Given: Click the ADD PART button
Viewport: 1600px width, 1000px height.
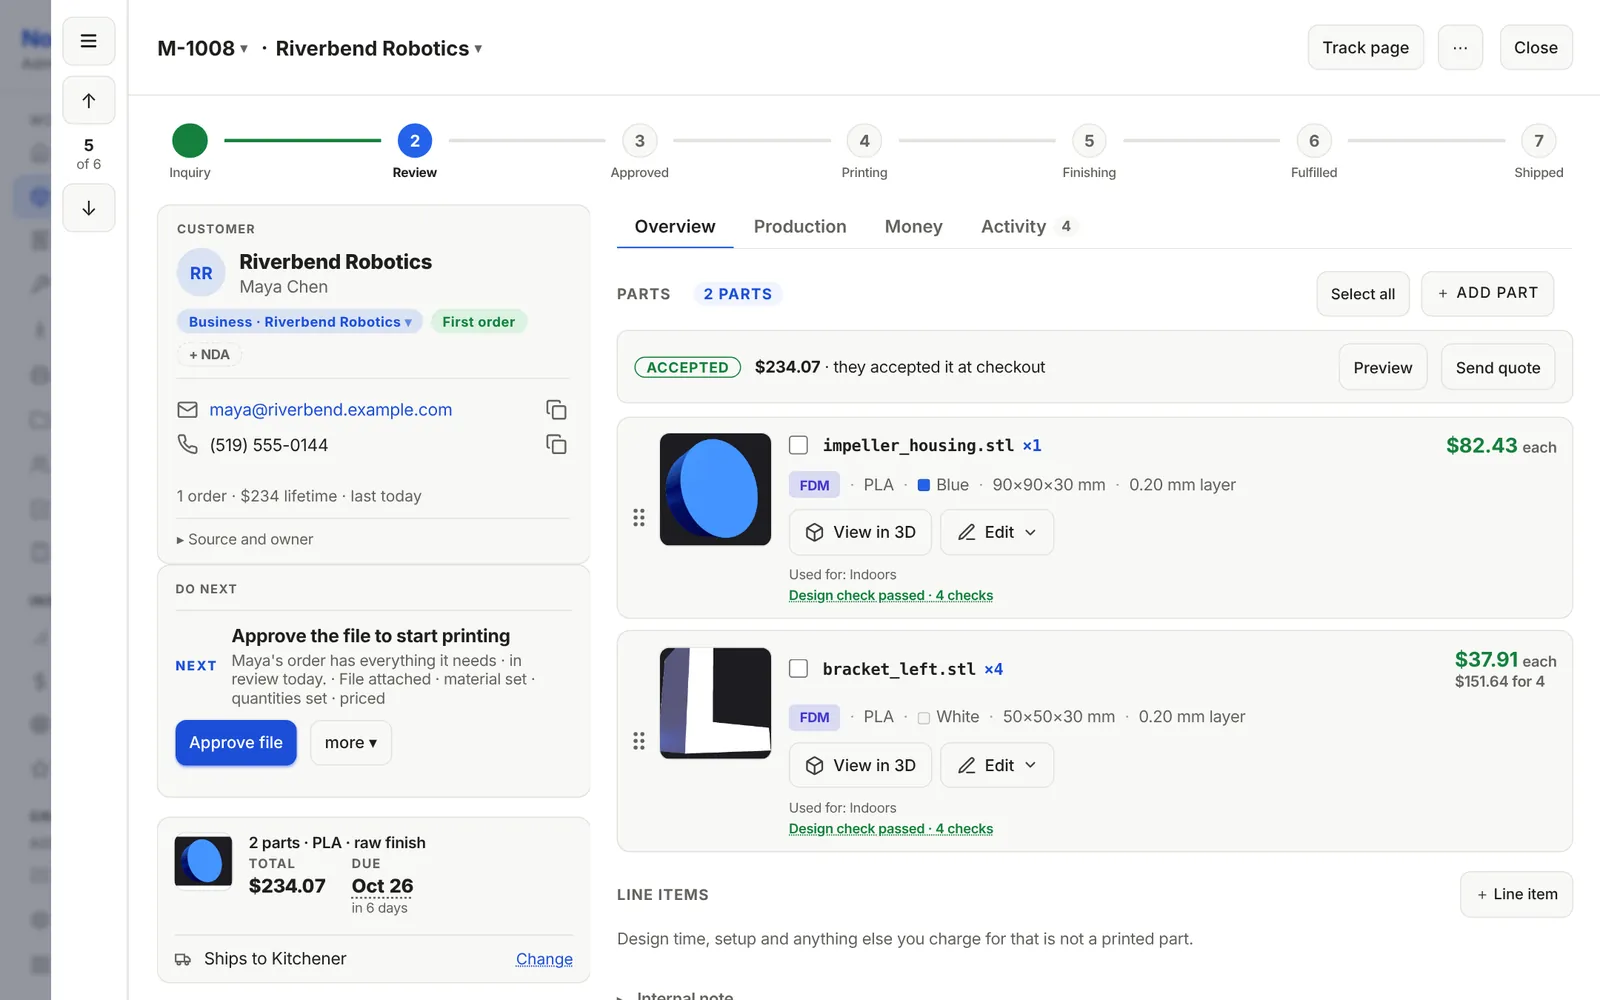Looking at the screenshot, I should (1487, 293).
